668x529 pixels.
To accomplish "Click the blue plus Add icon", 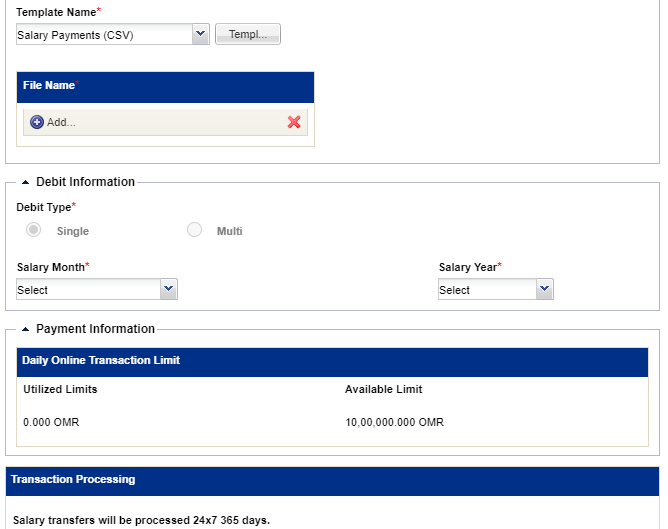I will (x=37, y=122).
